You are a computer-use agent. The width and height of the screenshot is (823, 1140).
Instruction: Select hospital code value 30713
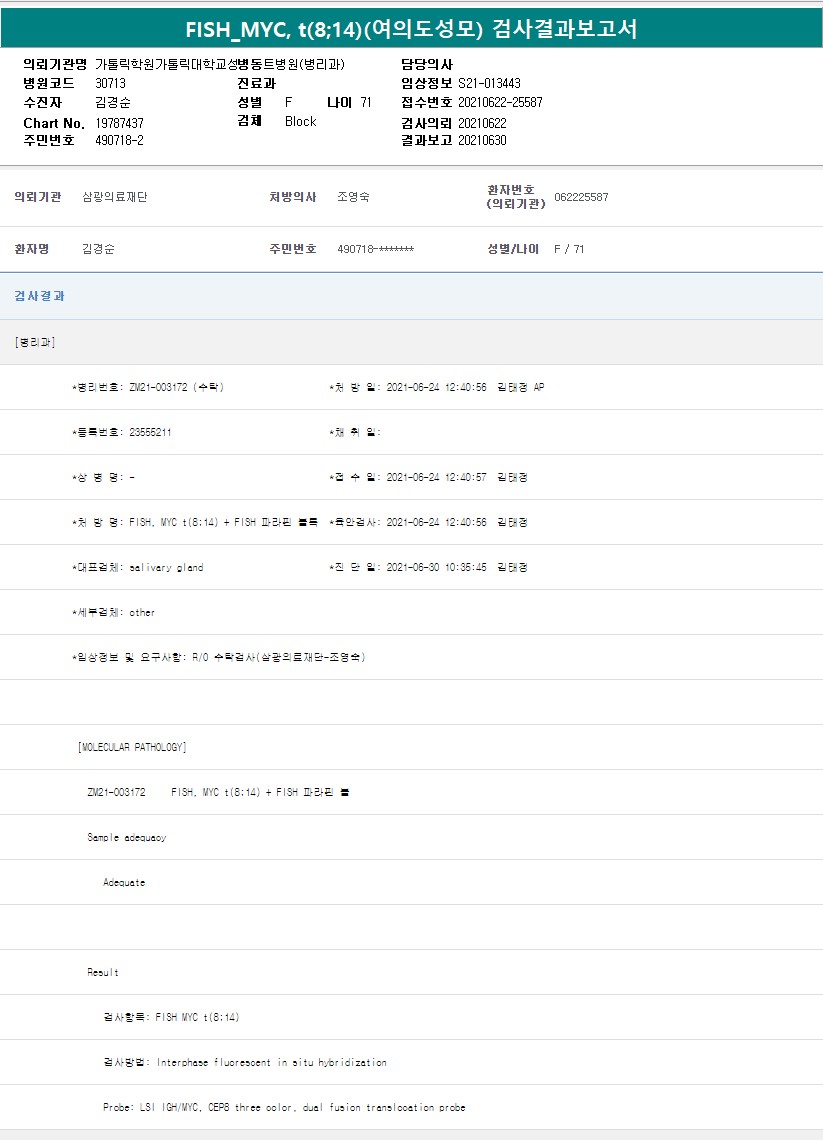pyautogui.click(x=110, y=84)
